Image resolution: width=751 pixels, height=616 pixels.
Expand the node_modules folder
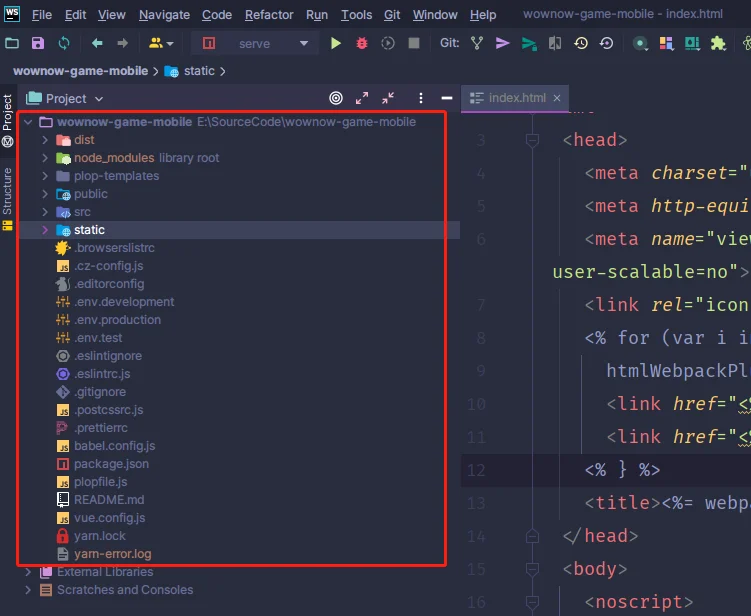pyautogui.click(x=45, y=158)
